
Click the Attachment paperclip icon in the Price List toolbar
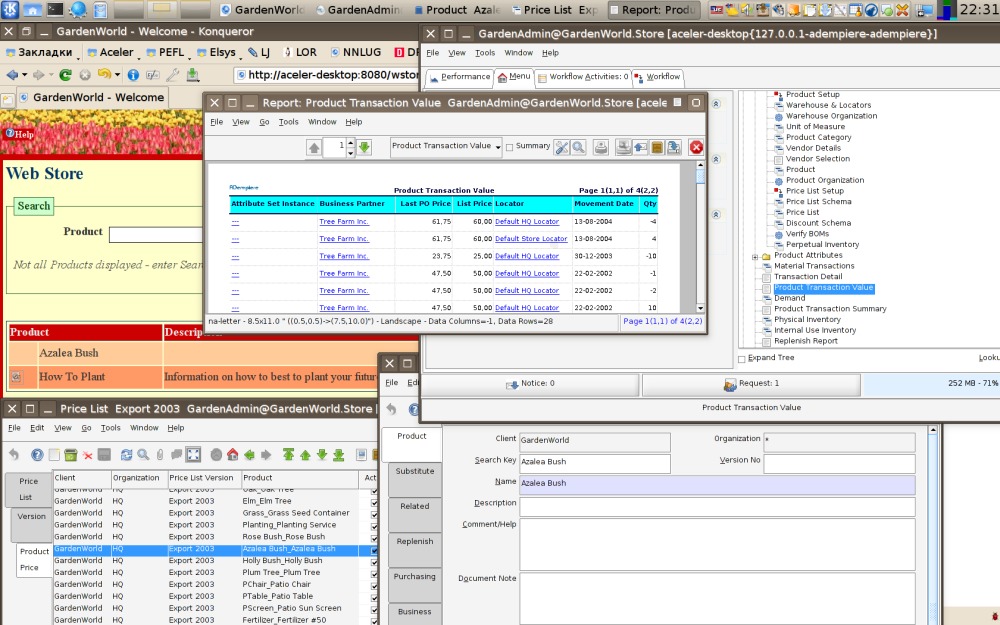pyautogui.click(x=159, y=455)
